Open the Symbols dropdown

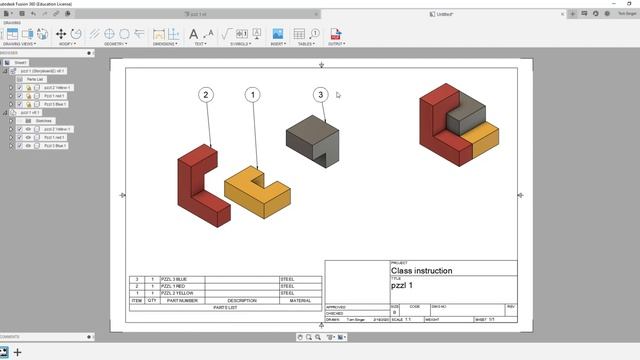[x=241, y=44]
